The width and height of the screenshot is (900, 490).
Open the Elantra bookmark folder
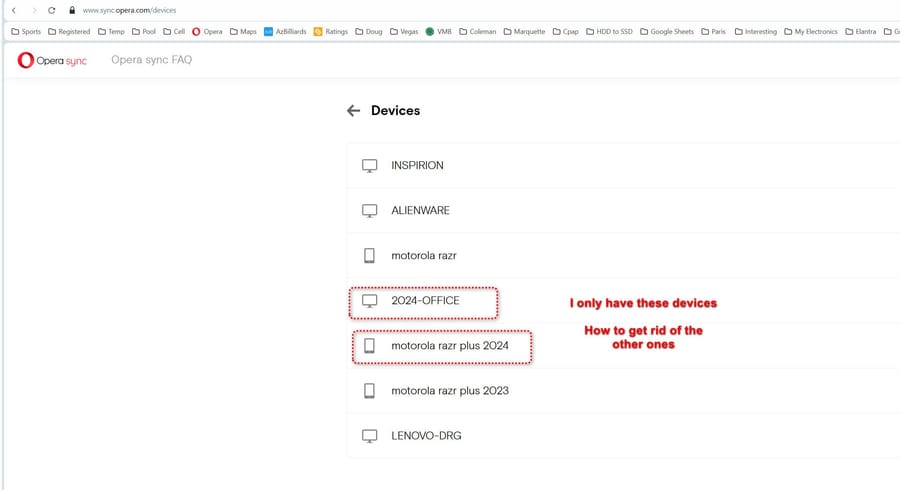pos(861,32)
